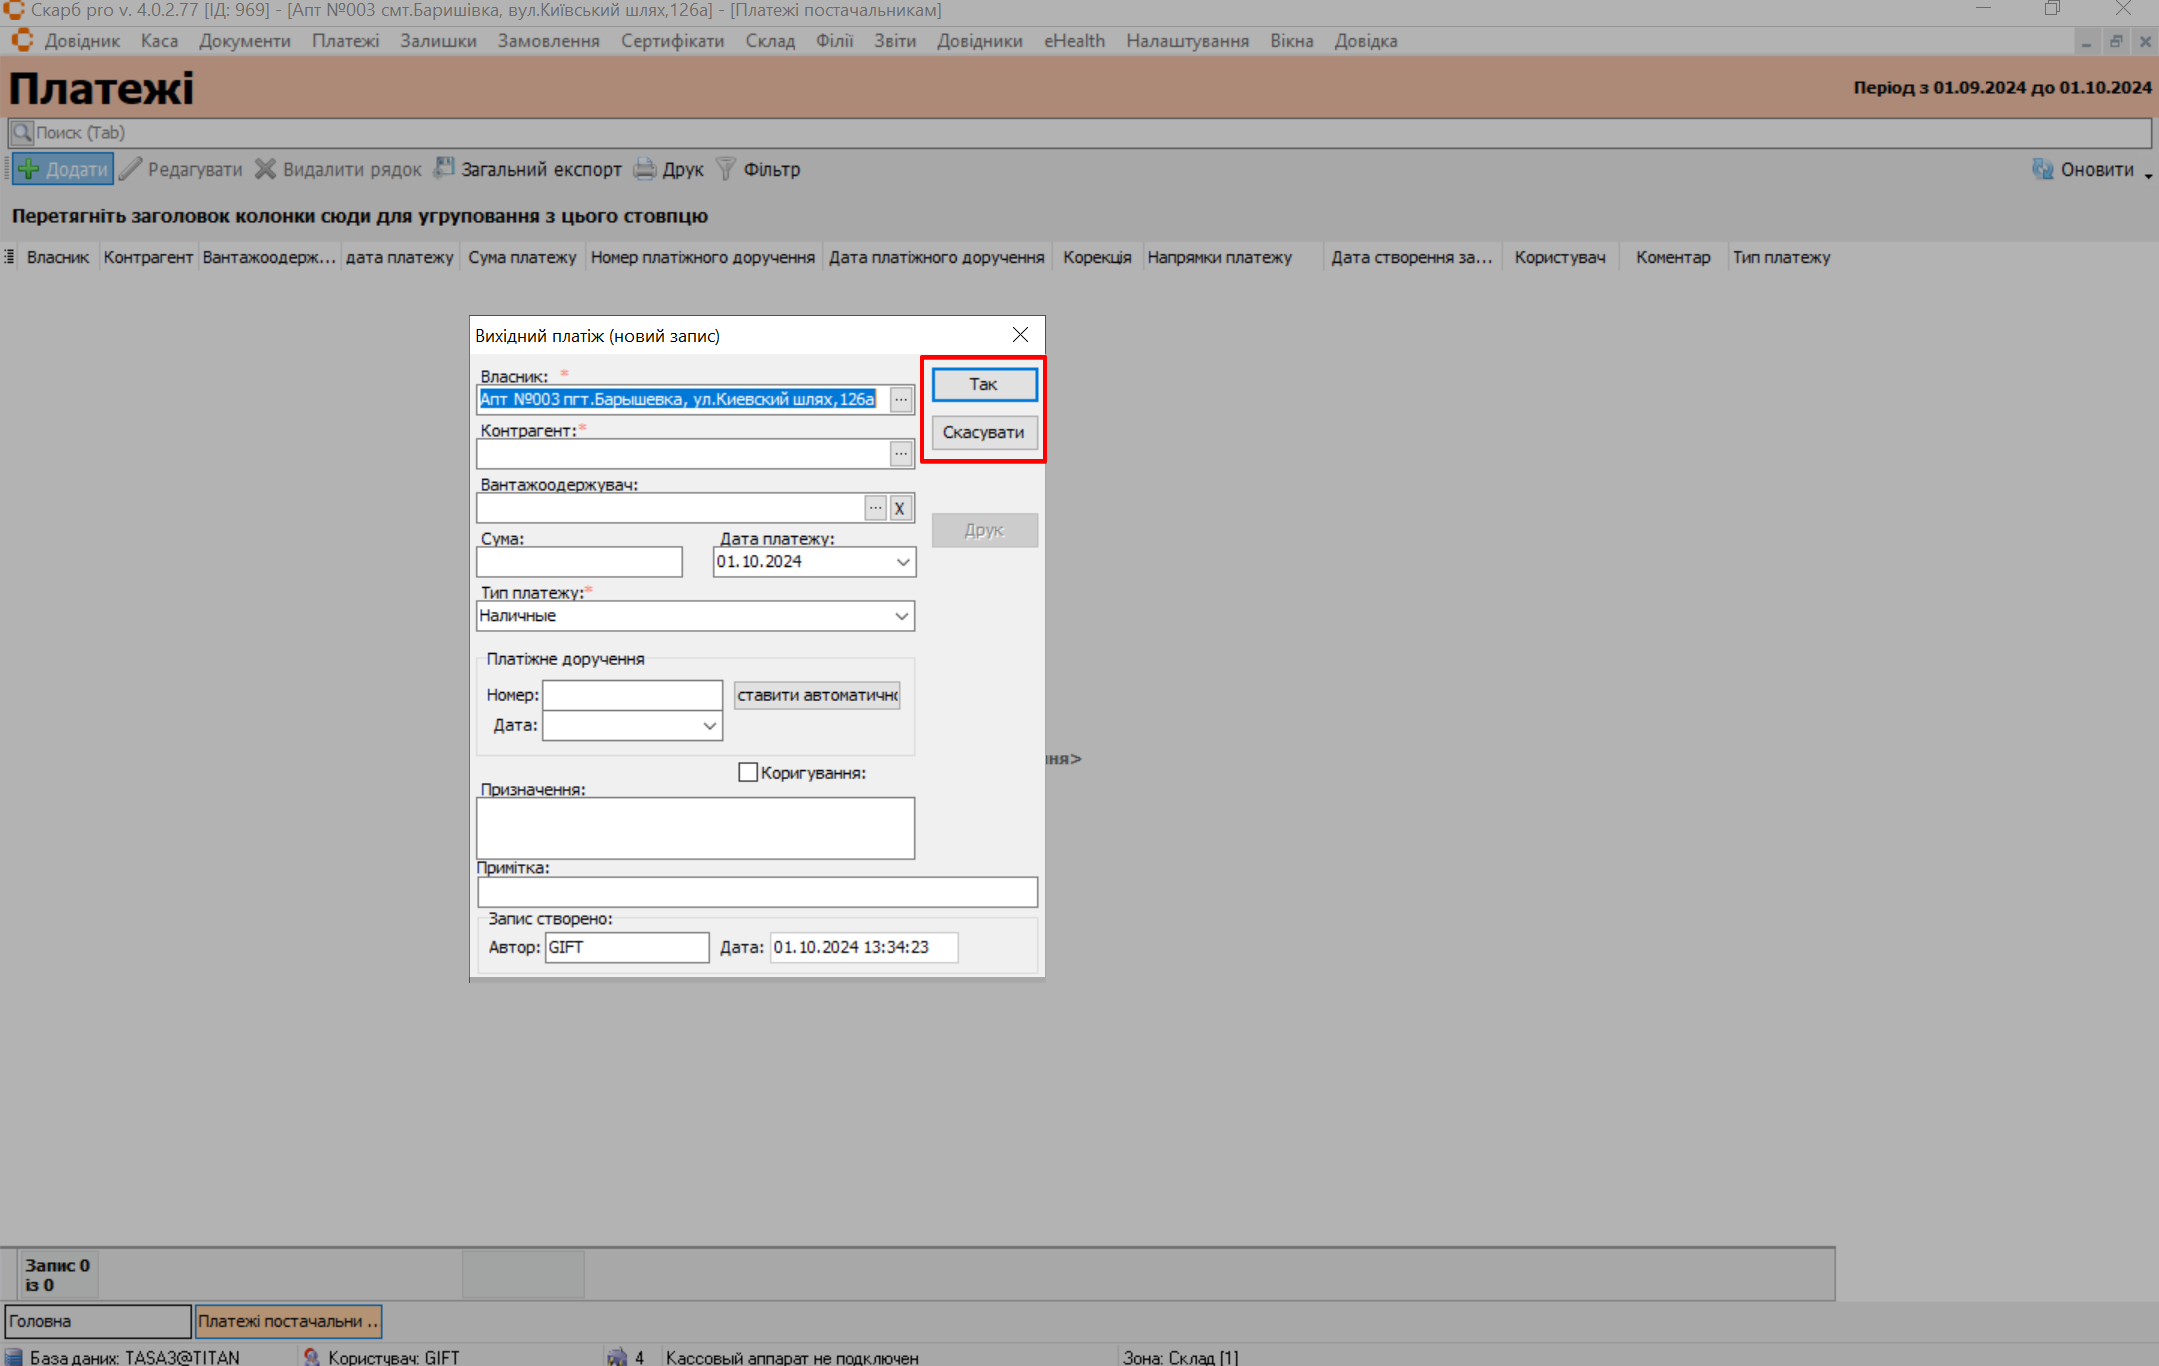The height and width of the screenshot is (1366, 2159).
Task: Open the column chooser grid icon
Action: (x=9, y=257)
